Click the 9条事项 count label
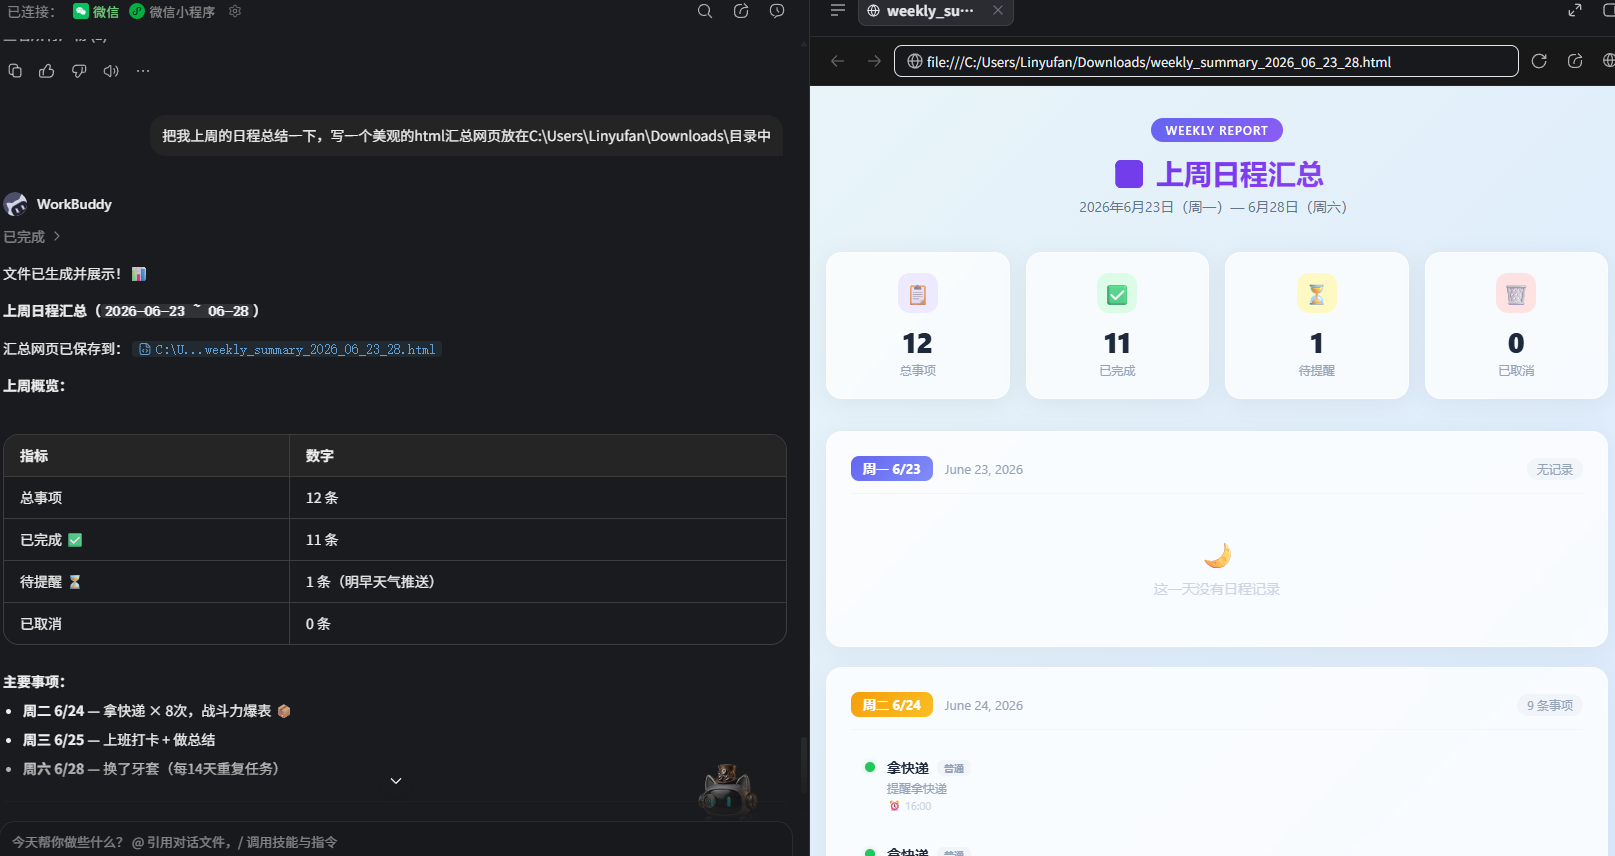 [1549, 706]
